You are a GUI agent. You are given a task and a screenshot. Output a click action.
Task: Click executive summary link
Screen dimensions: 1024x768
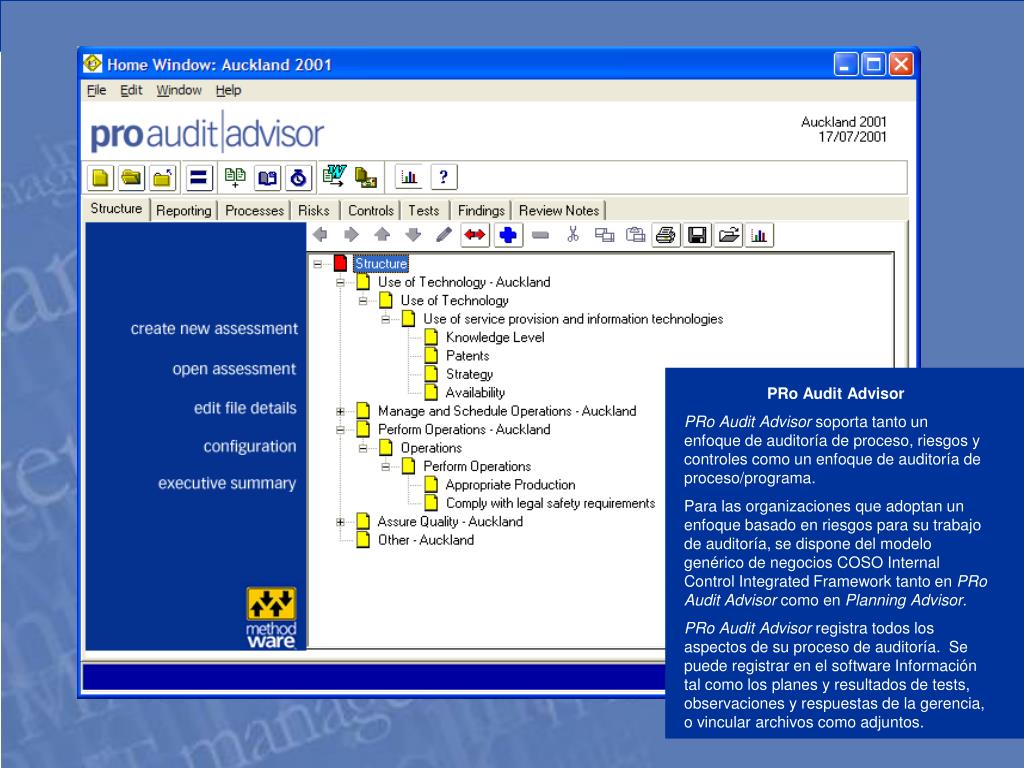[227, 483]
